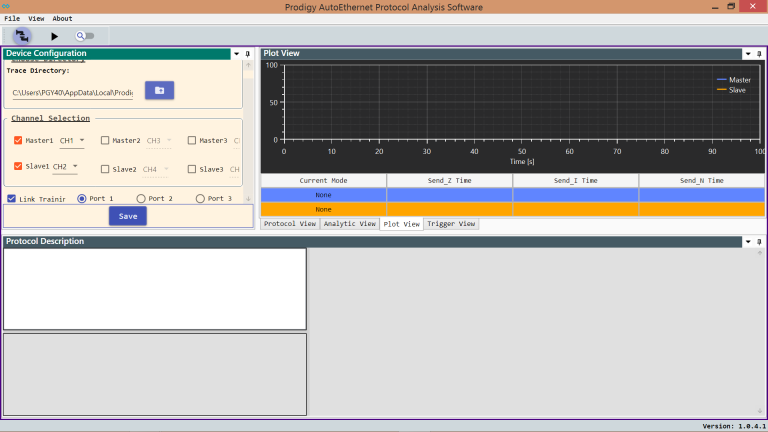The width and height of the screenshot is (768, 432).
Task: Click the Send_N Time column header
Action: pos(702,180)
